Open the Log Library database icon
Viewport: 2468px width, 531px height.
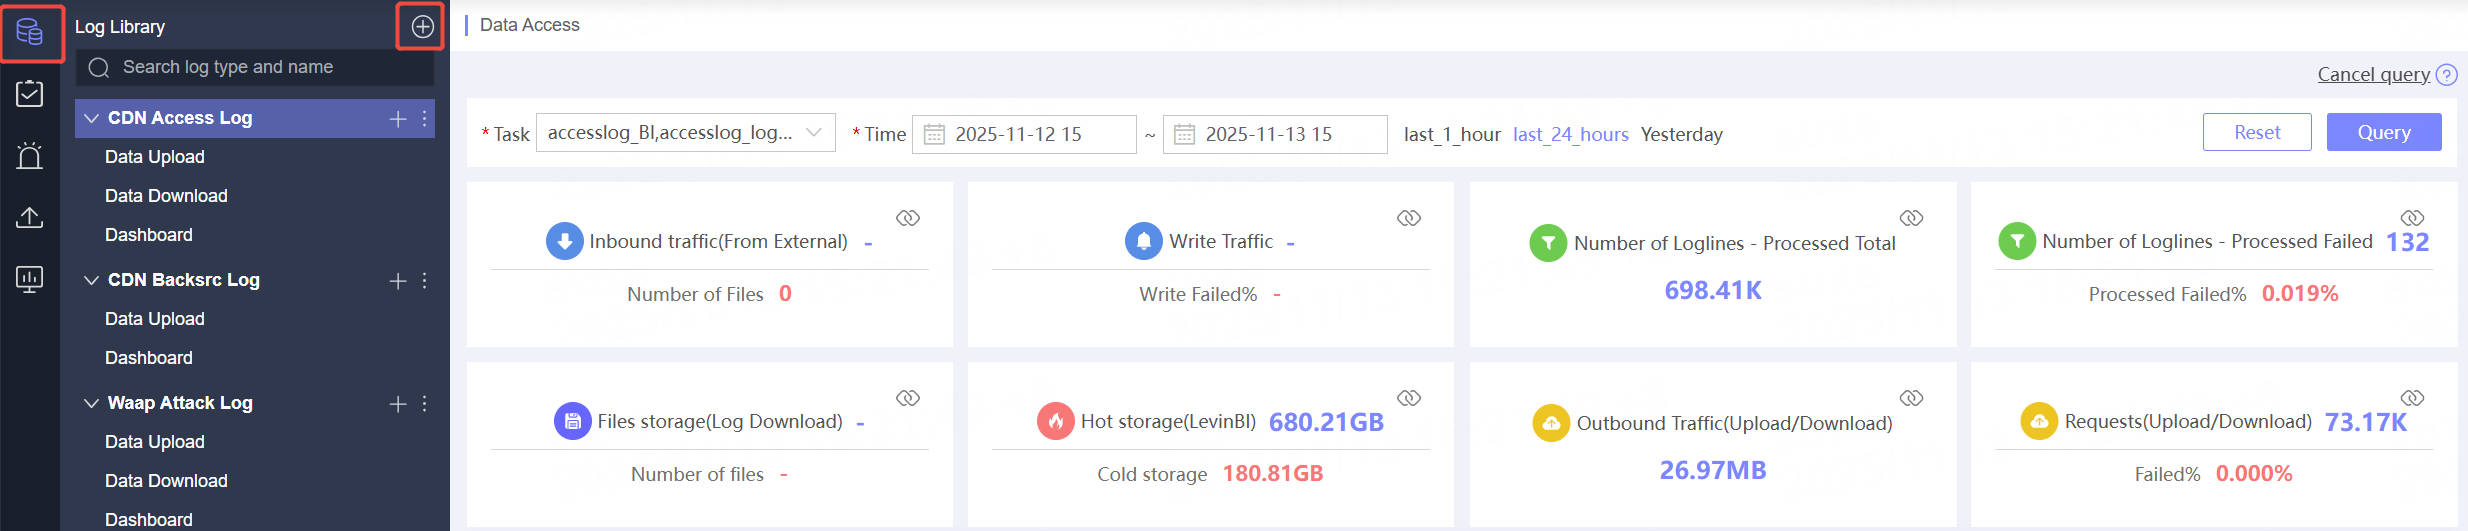pos(30,32)
